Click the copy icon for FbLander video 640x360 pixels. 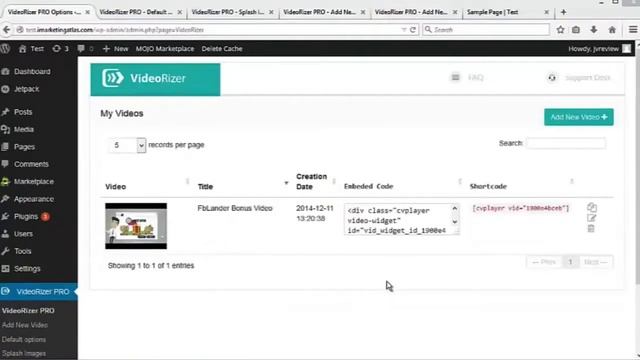(x=591, y=207)
